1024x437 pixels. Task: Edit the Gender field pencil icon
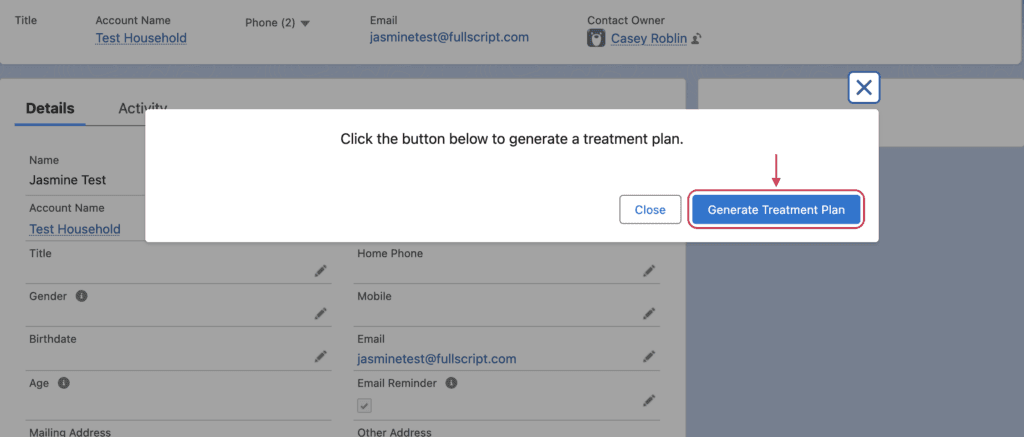point(321,314)
